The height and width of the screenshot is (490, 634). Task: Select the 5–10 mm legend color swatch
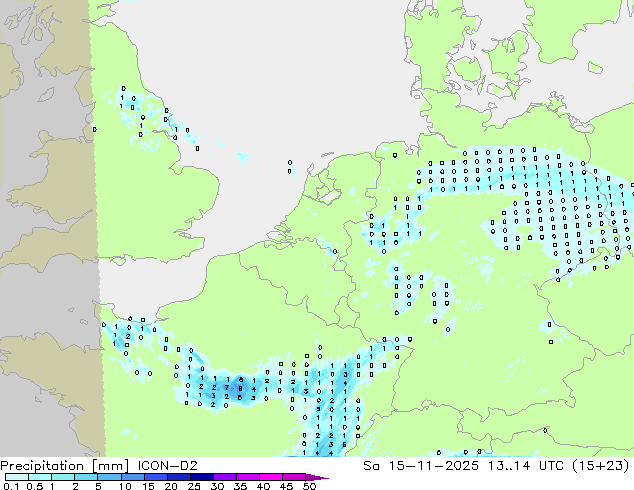109,477
